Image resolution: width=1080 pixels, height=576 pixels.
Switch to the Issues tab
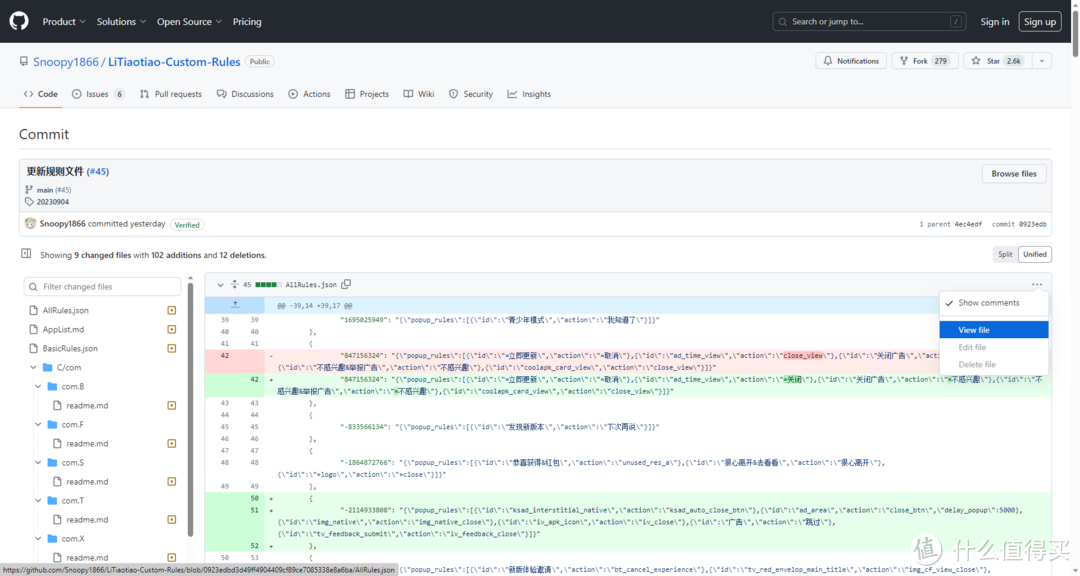(x=98, y=94)
